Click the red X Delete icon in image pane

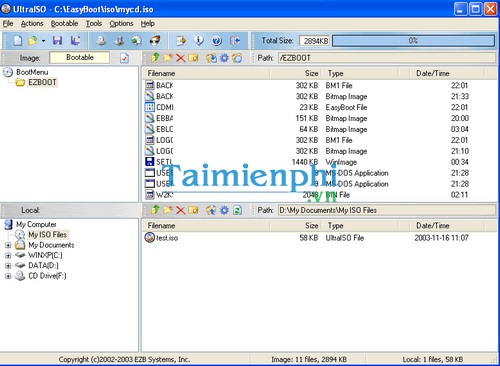[180, 58]
